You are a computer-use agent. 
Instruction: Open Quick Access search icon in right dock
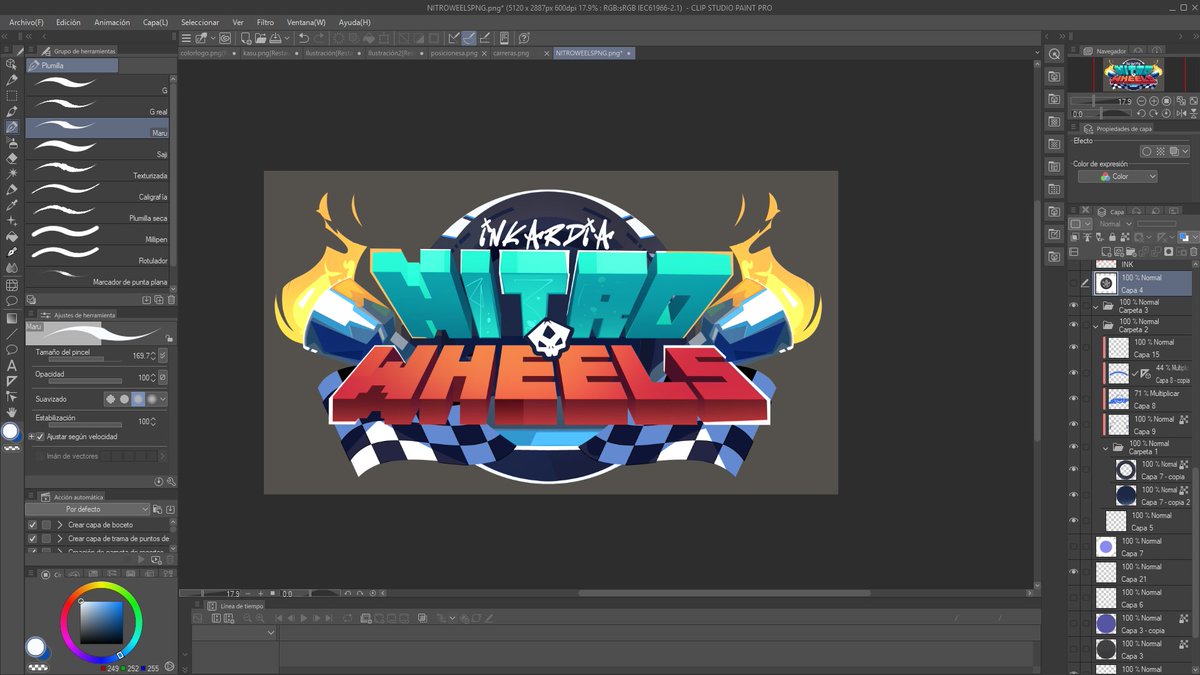point(1054,53)
